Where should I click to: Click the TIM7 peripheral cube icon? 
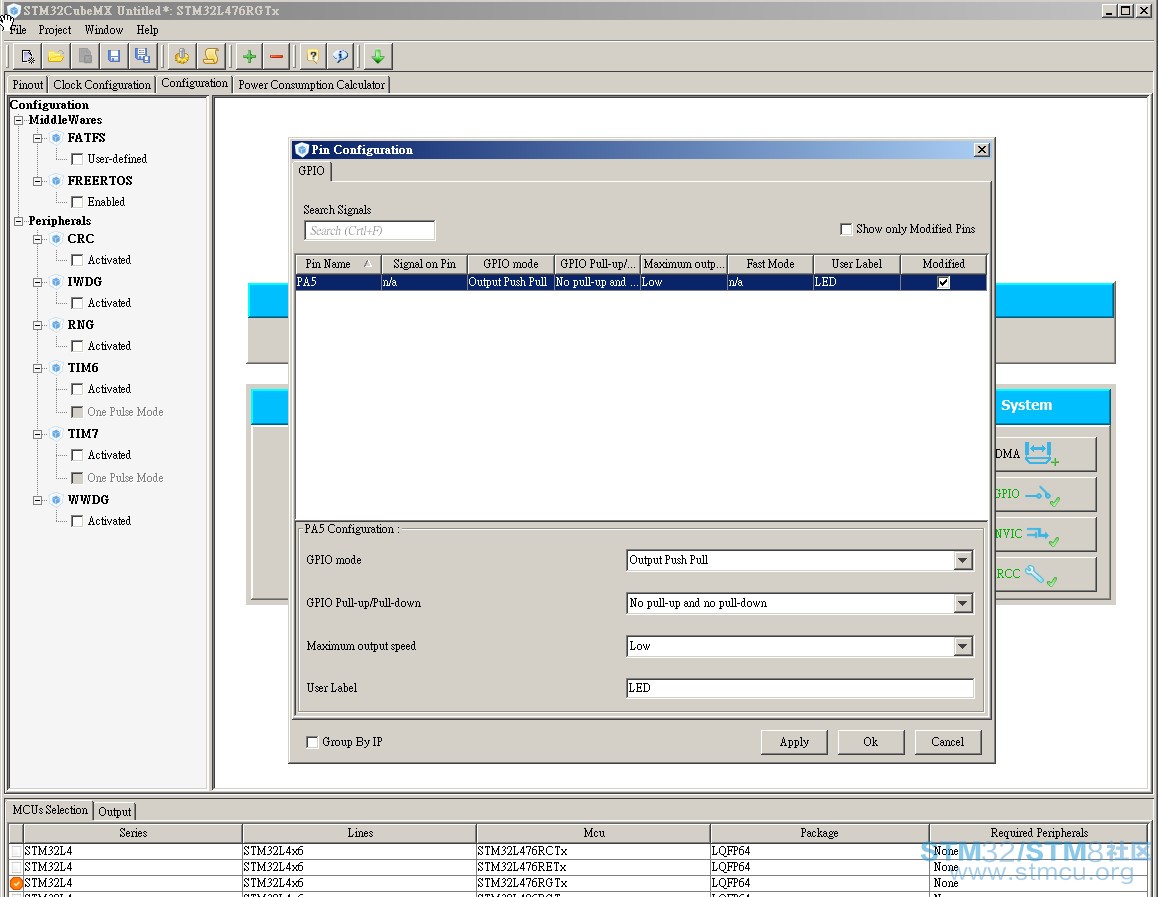click(x=56, y=434)
